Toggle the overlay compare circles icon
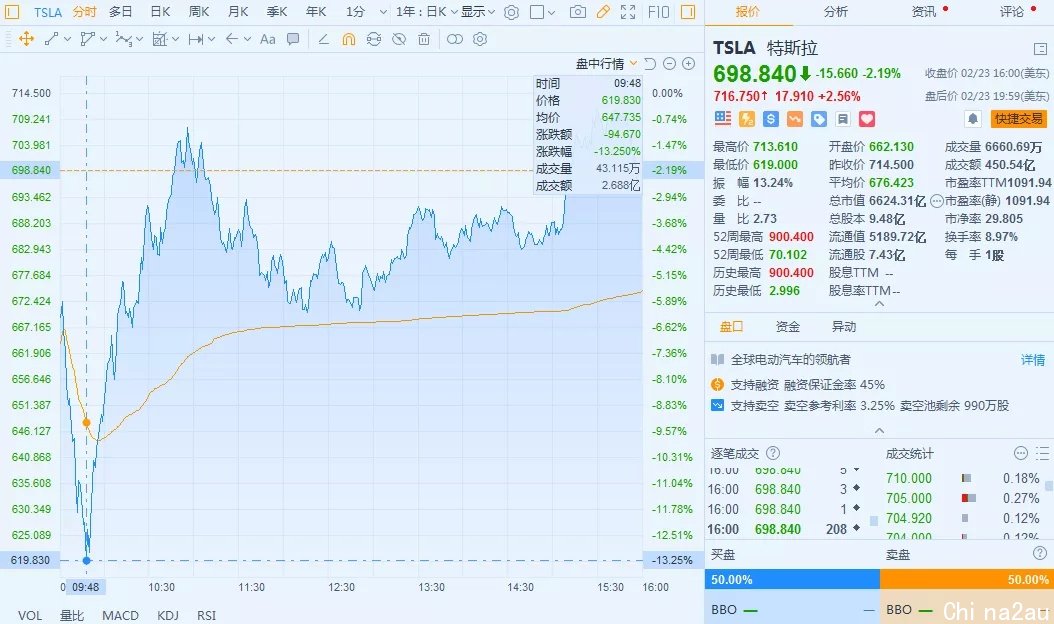Image resolution: width=1054 pixels, height=624 pixels. click(x=454, y=39)
